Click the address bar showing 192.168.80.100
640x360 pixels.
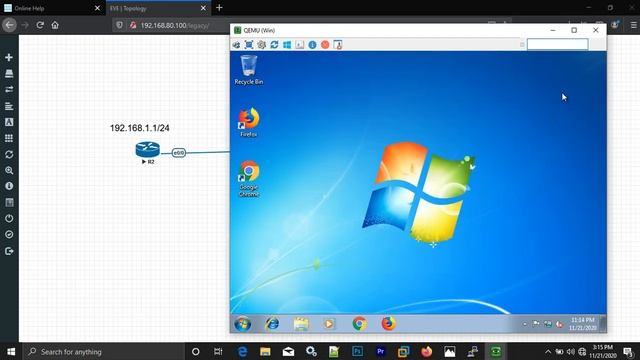point(175,25)
